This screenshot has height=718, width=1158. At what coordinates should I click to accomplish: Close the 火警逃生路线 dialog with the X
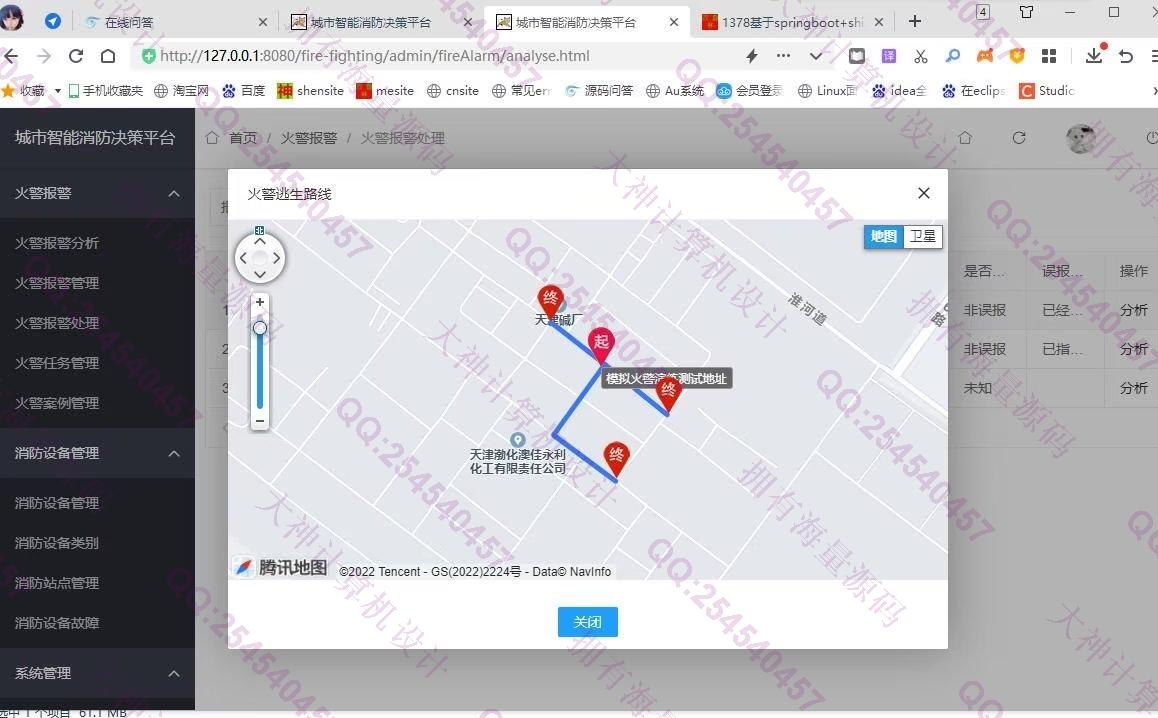point(923,193)
